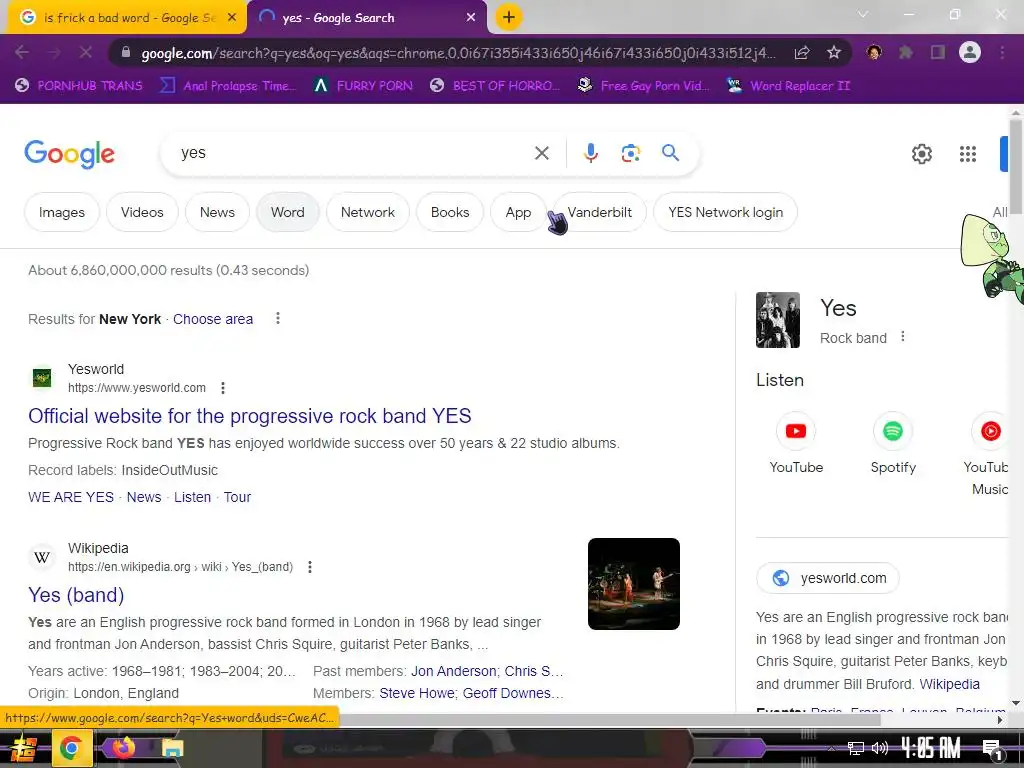Open a new browser tab
The width and height of the screenshot is (1024, 768).
pyautogui.click(x=509, y=17)
